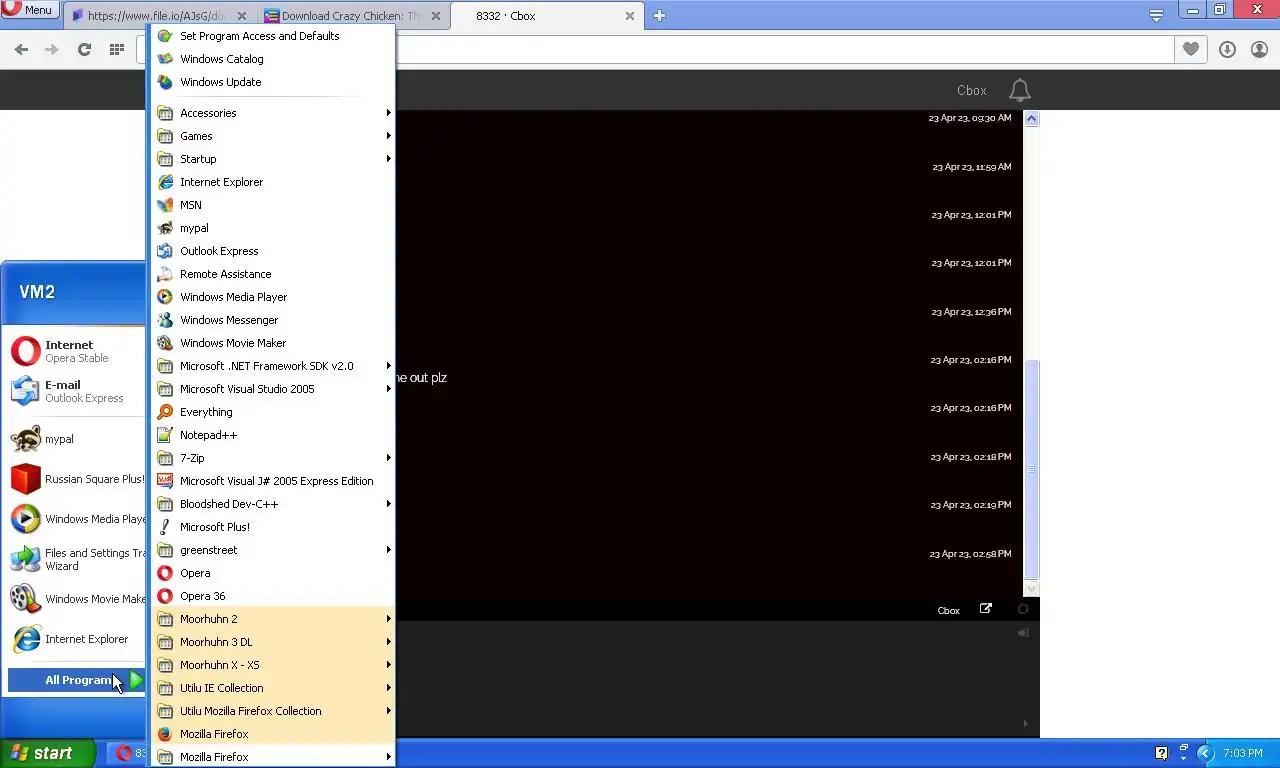Open Utilu Mozilla Firefox Collection folder
The width and height of the screenshot is (1280, 768).
click(x=272, y=711)
